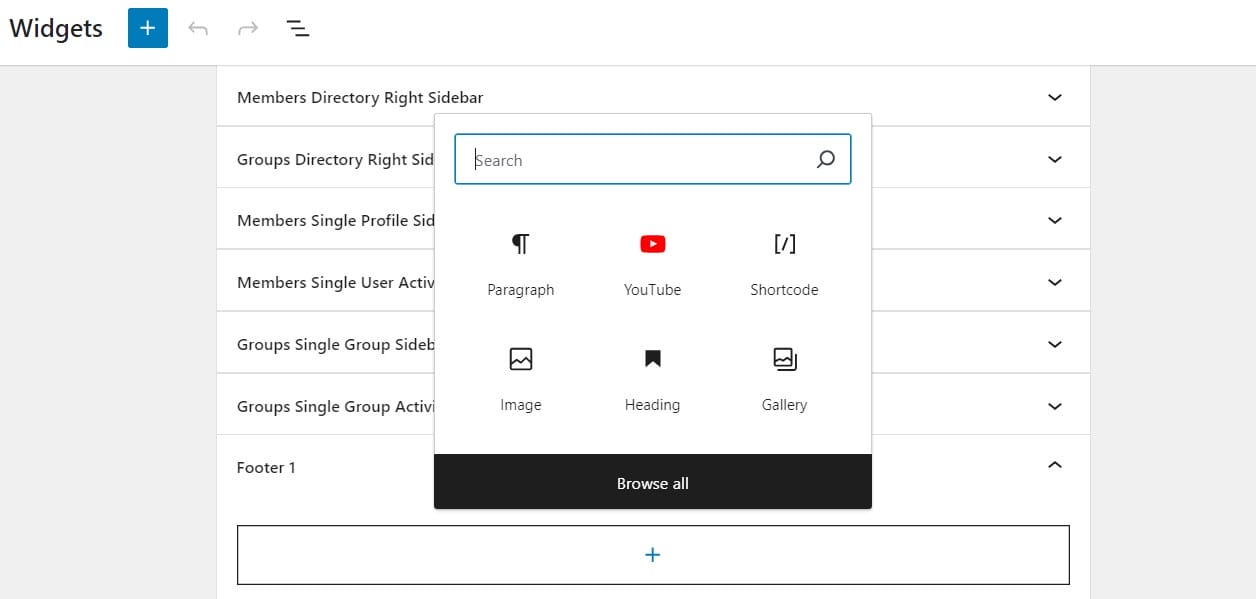Expand Members Single Profile Sidebar chevron
The width and height of the screenshot is (1256, 599).
1054,220
